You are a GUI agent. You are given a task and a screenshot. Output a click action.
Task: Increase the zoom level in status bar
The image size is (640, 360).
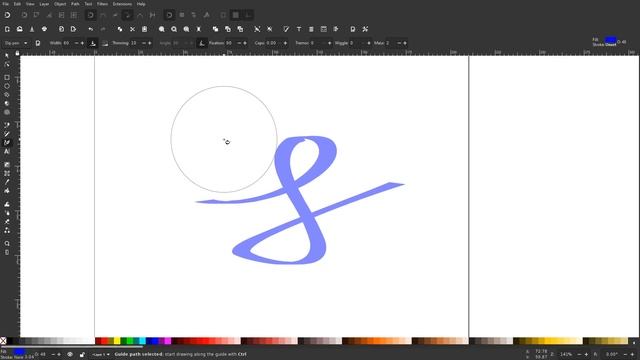point(586,354)
